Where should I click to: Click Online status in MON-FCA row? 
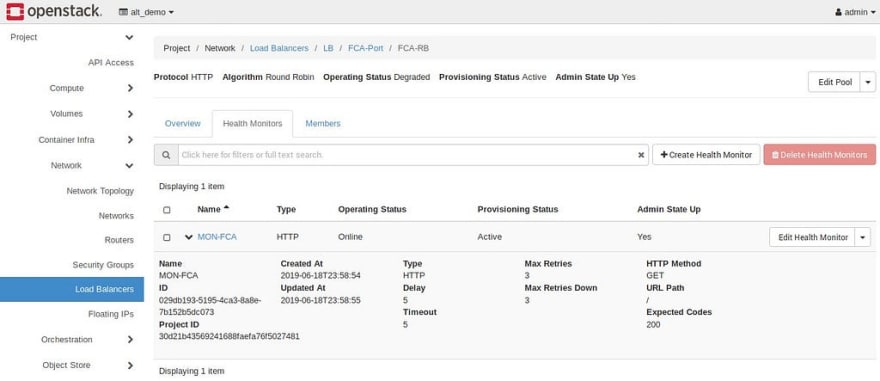tap(350, 237)
